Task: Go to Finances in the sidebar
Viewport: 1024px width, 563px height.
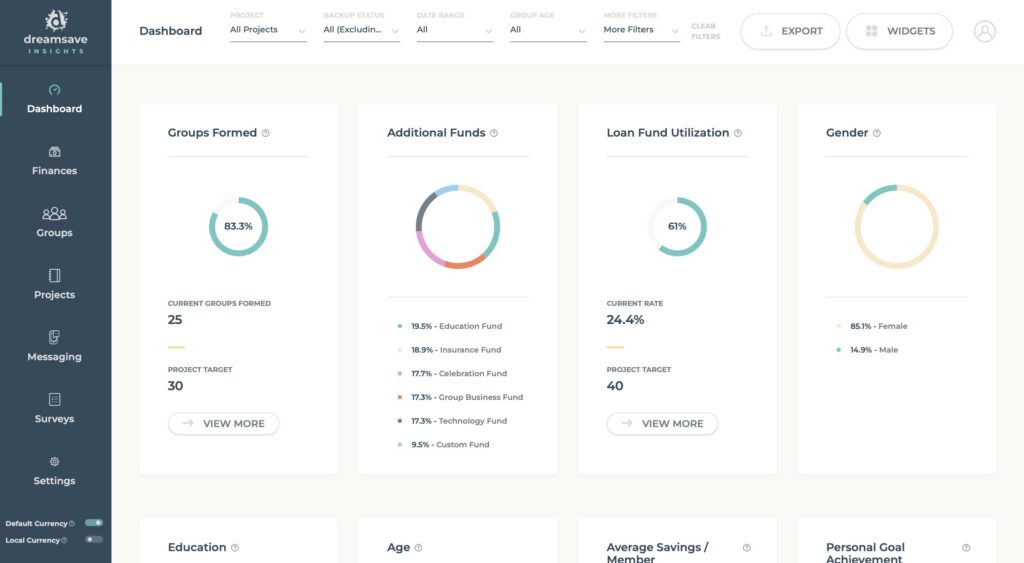Action: click(55, 161)
